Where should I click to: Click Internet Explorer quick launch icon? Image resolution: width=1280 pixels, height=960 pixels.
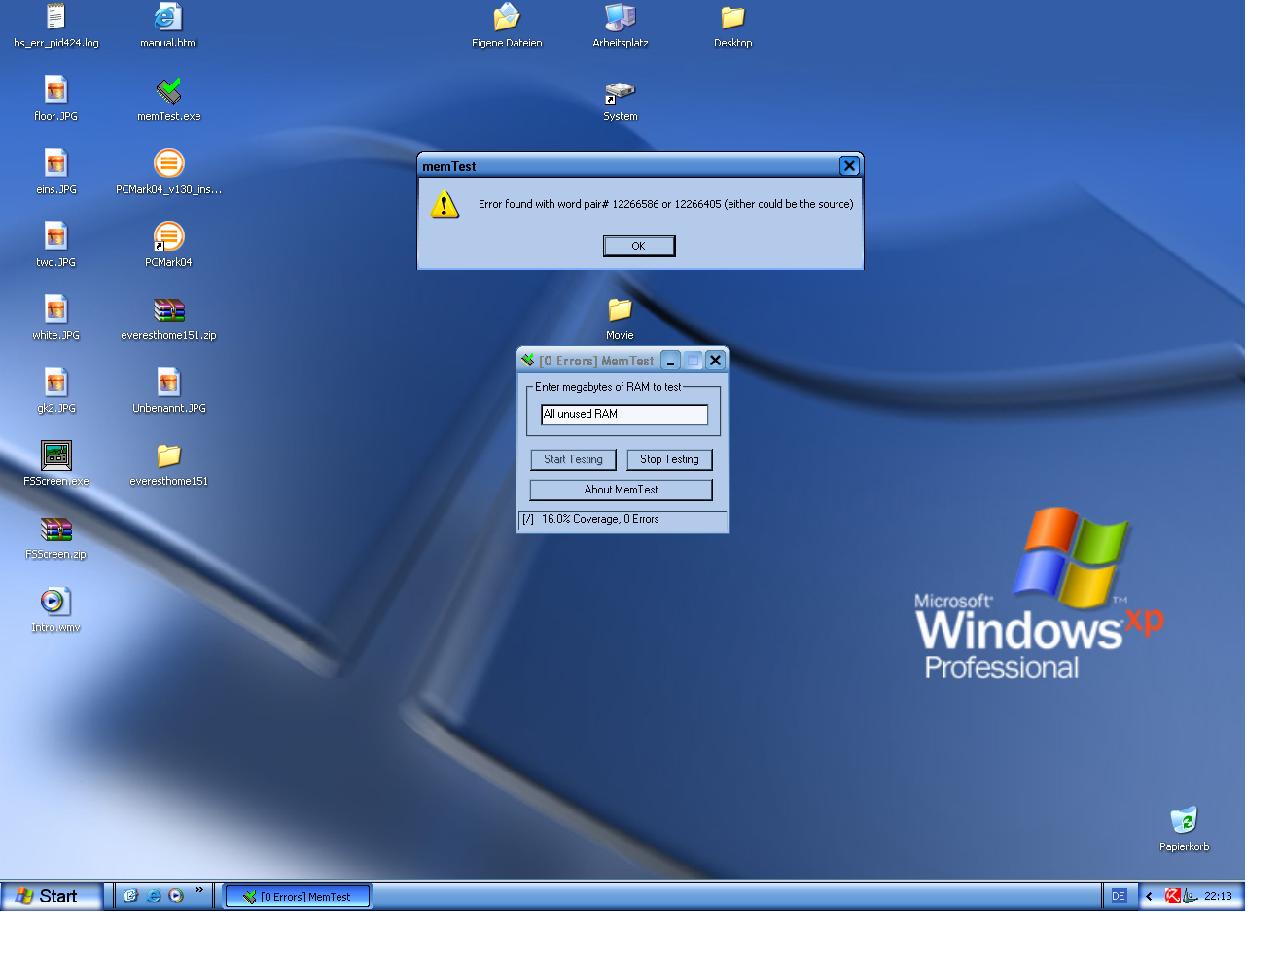(x=153, y=896)
